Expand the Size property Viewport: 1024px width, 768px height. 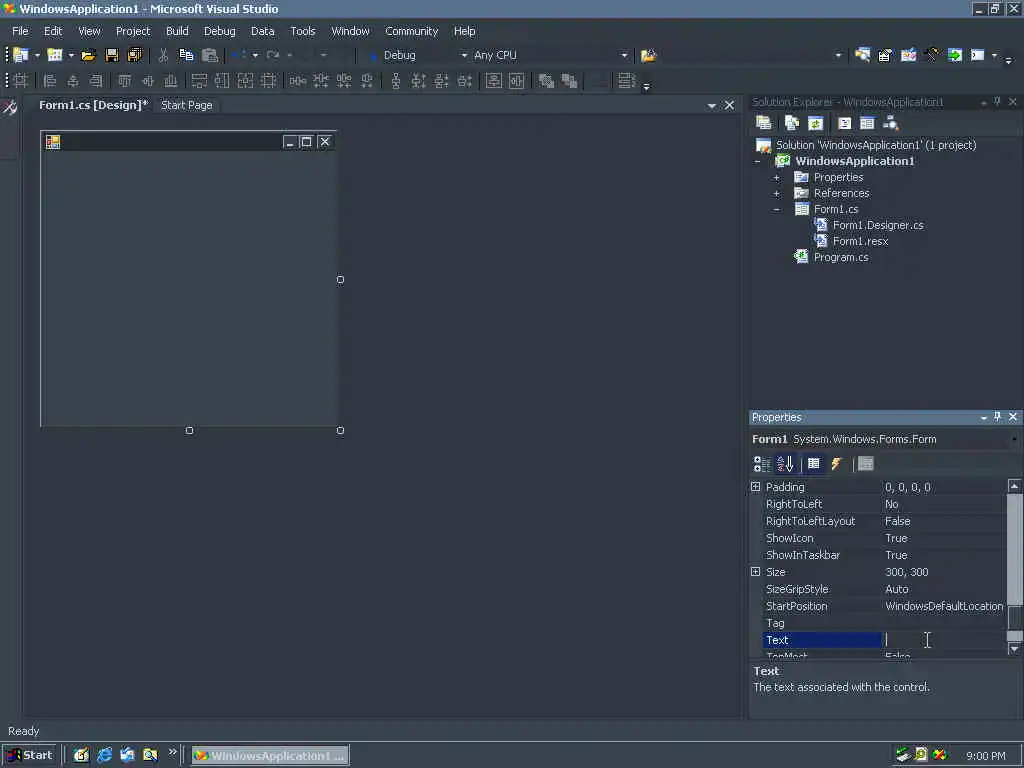tap(756, 571)
